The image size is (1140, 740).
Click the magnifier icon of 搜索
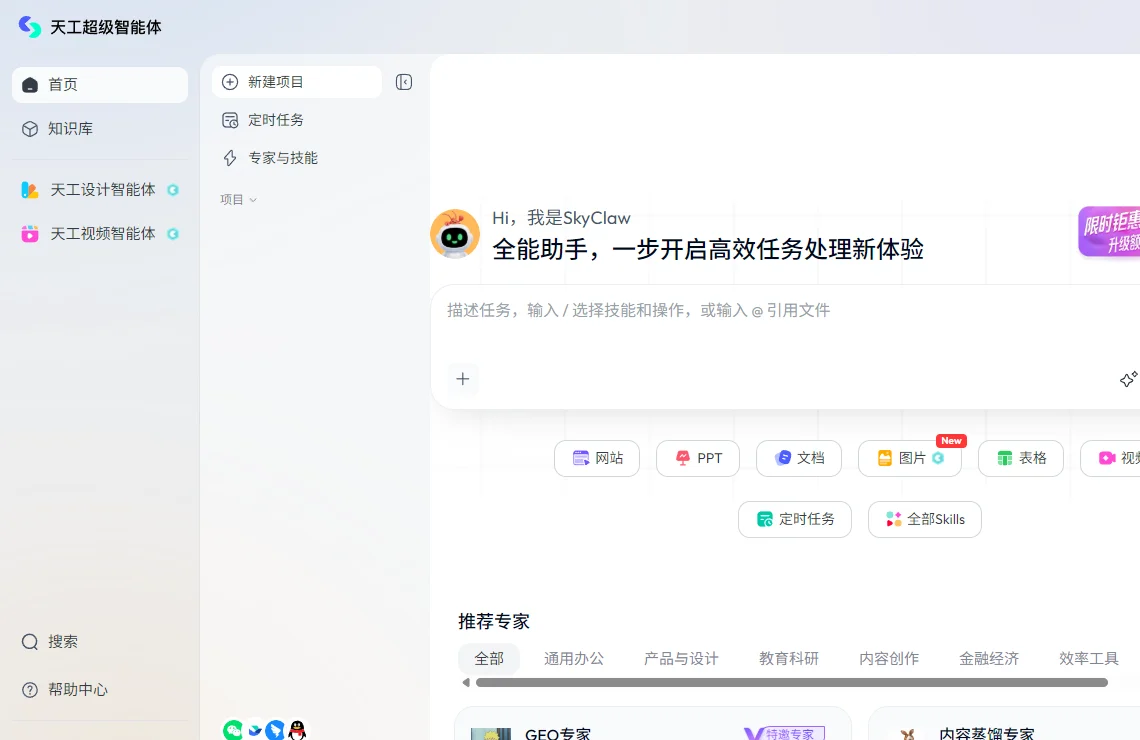point(30,642)
